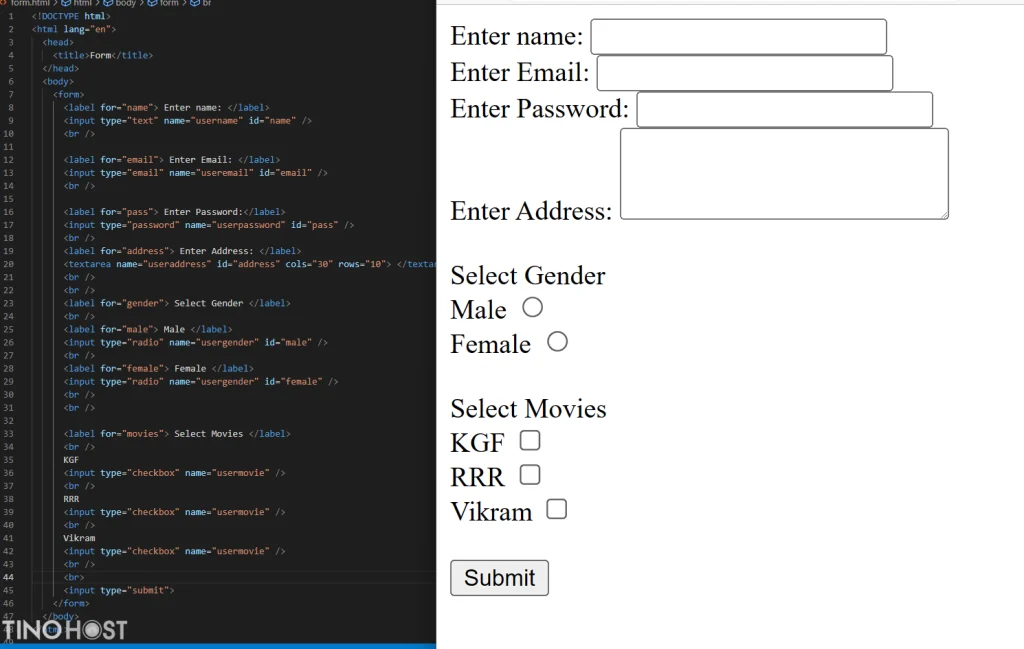Screen dimensions: 1024x649
Task: Click the opening <form> tag on line 7
Action: pyautogui.click(x=69, y=95)
